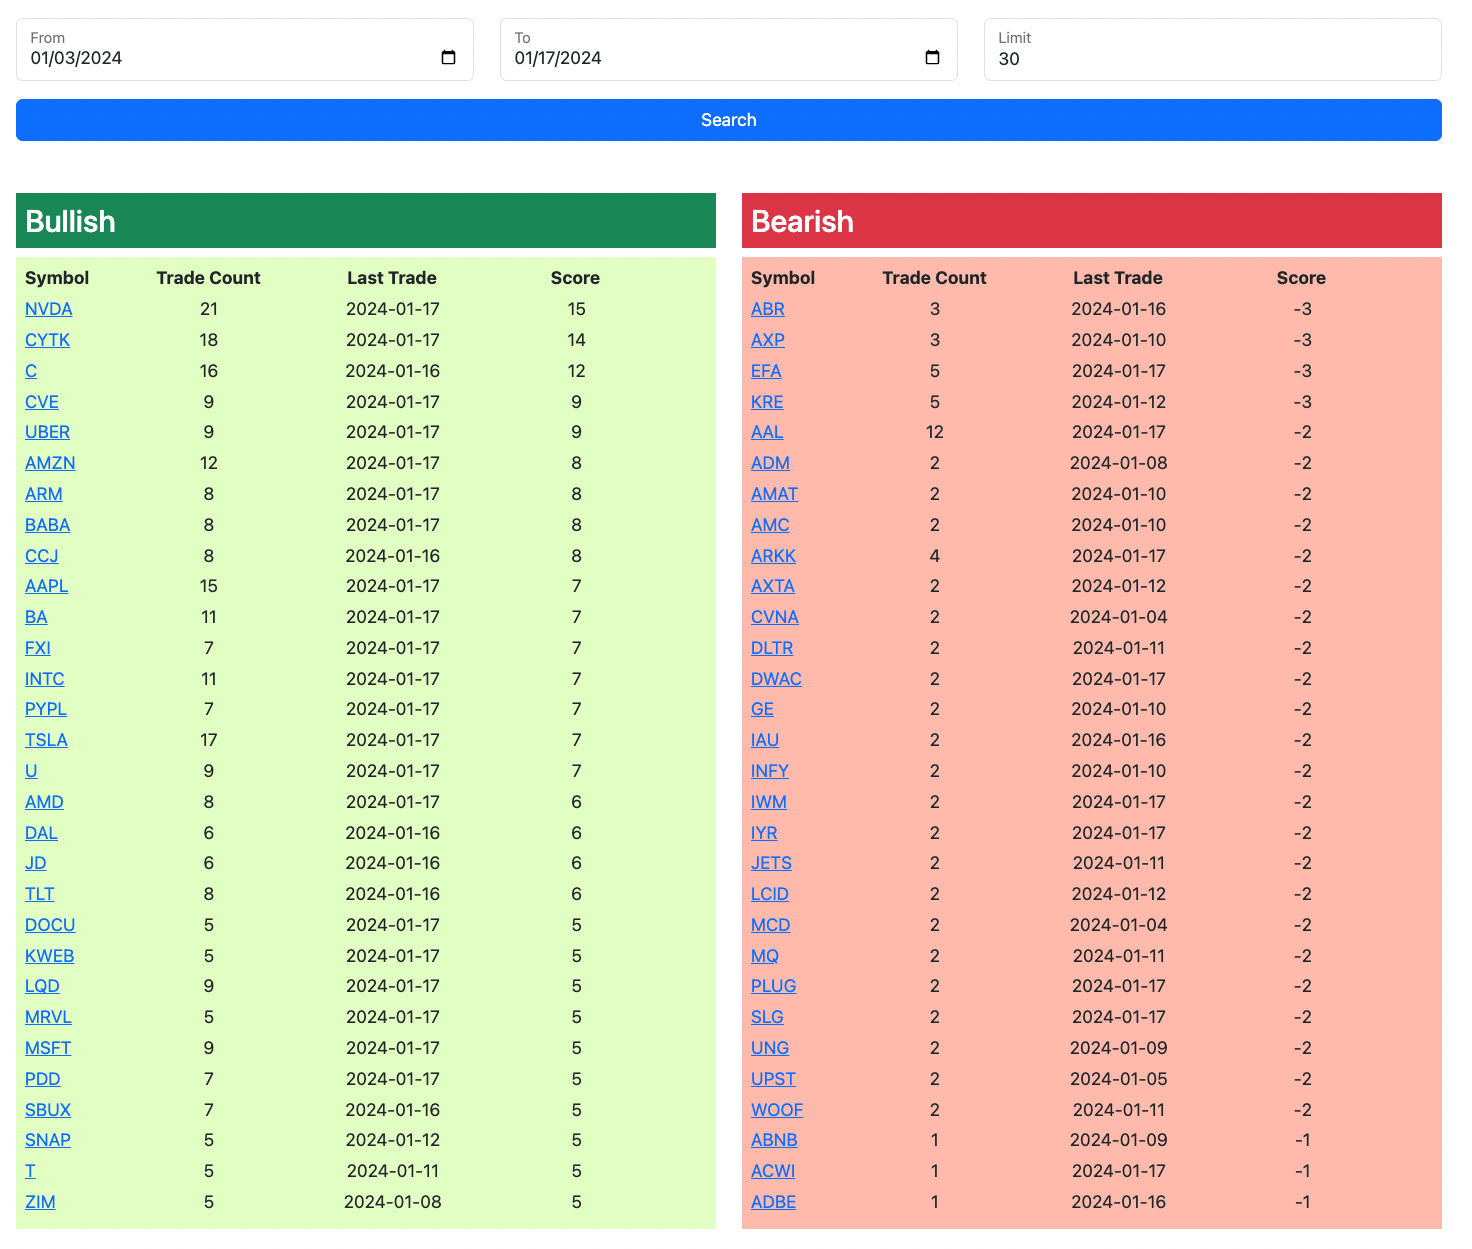Click the To date field 01/17/2024
The height and width of the screenshot is (1249, 1472).
tap(729, 49)
